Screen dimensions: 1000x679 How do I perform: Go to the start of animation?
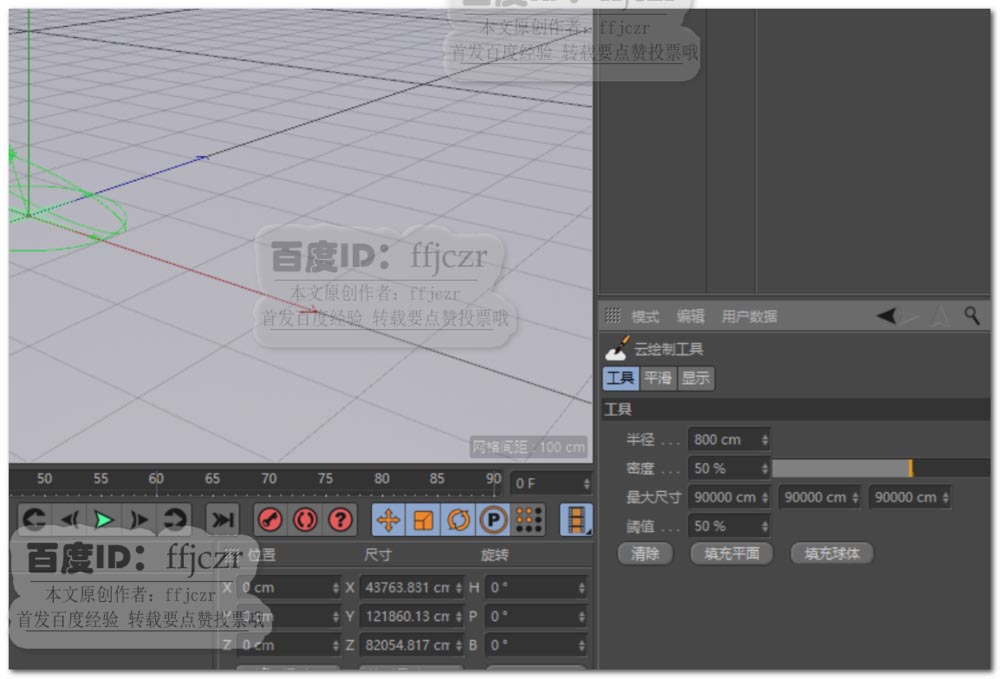coord(34,520)
